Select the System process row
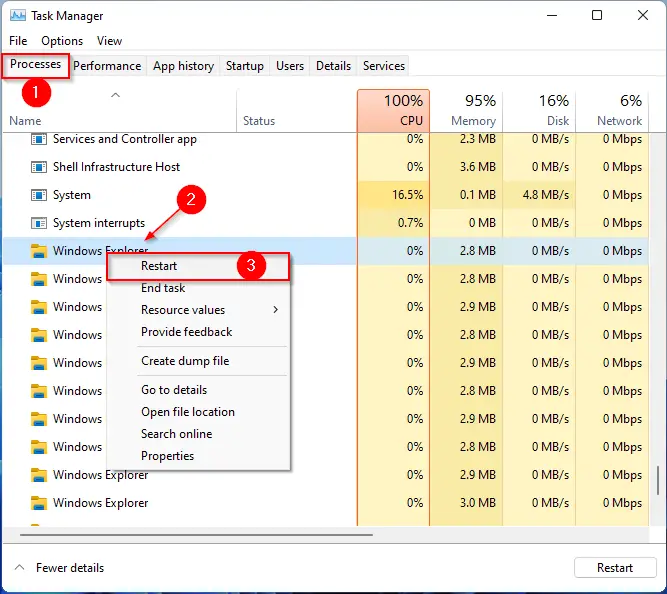This screenshot has width=667, height=594. point(325,195)
